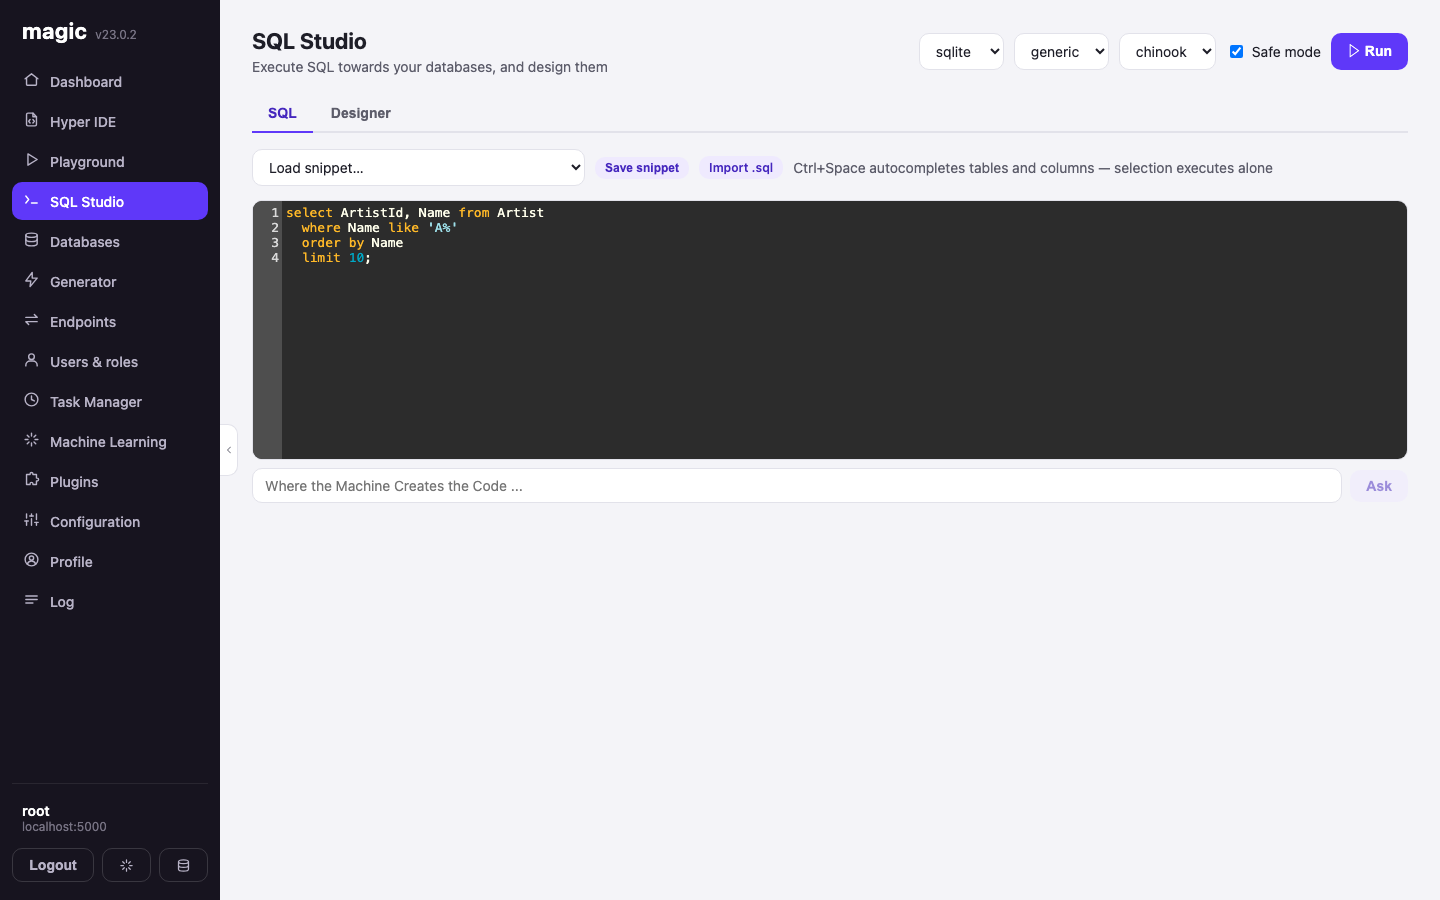Click the database icon button beside Logout
The image size is (1440, 900).
[x=183, y=865]
